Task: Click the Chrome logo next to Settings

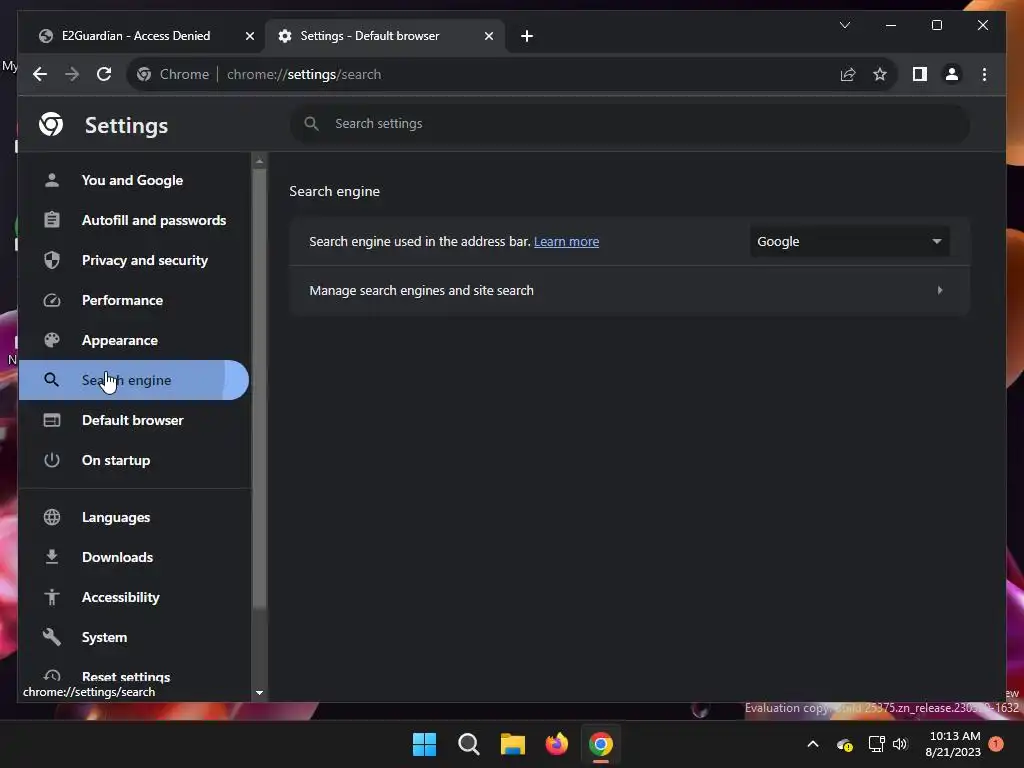Action: point(51,124)
